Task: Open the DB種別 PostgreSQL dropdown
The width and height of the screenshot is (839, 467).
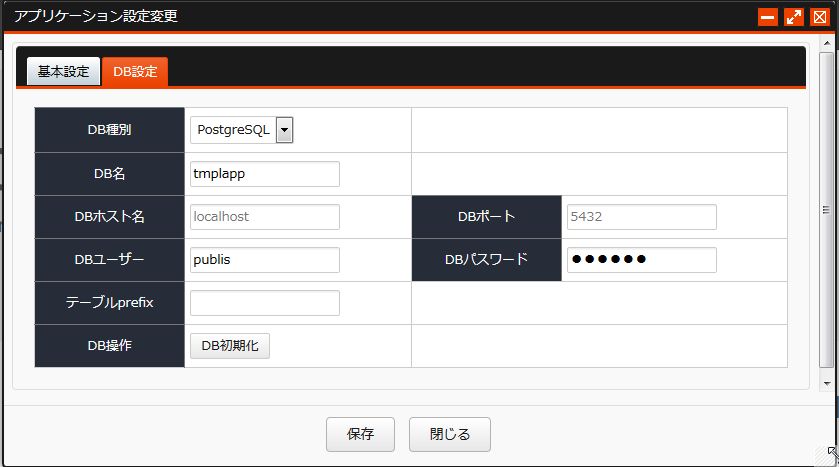Action: 241,130
